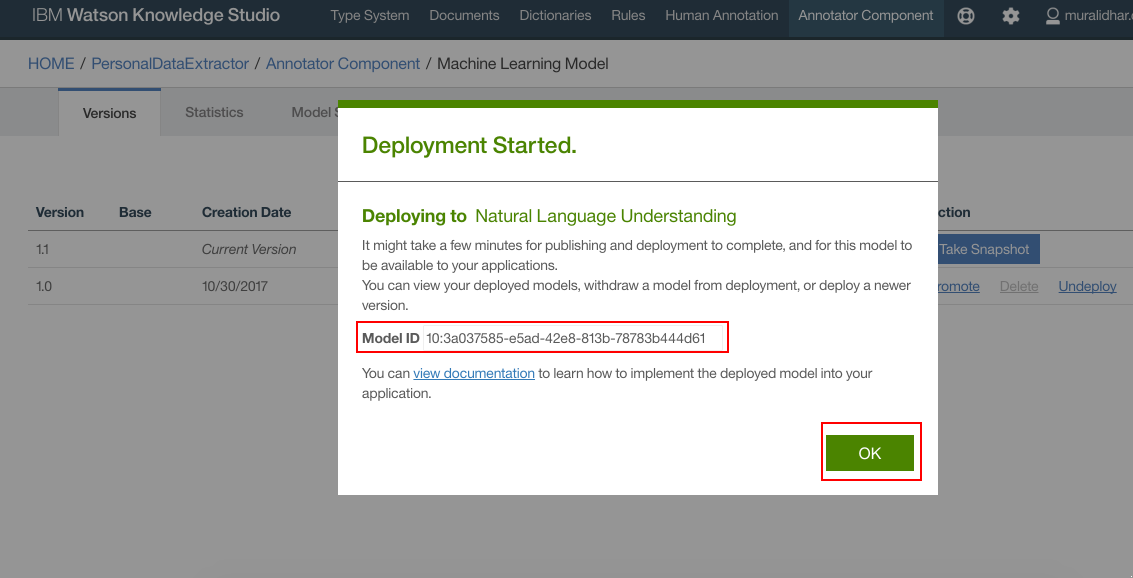1133x578 pixels.
Task: Open the Annotator Component breadcrumb link
Action: (x=343, y=64)
